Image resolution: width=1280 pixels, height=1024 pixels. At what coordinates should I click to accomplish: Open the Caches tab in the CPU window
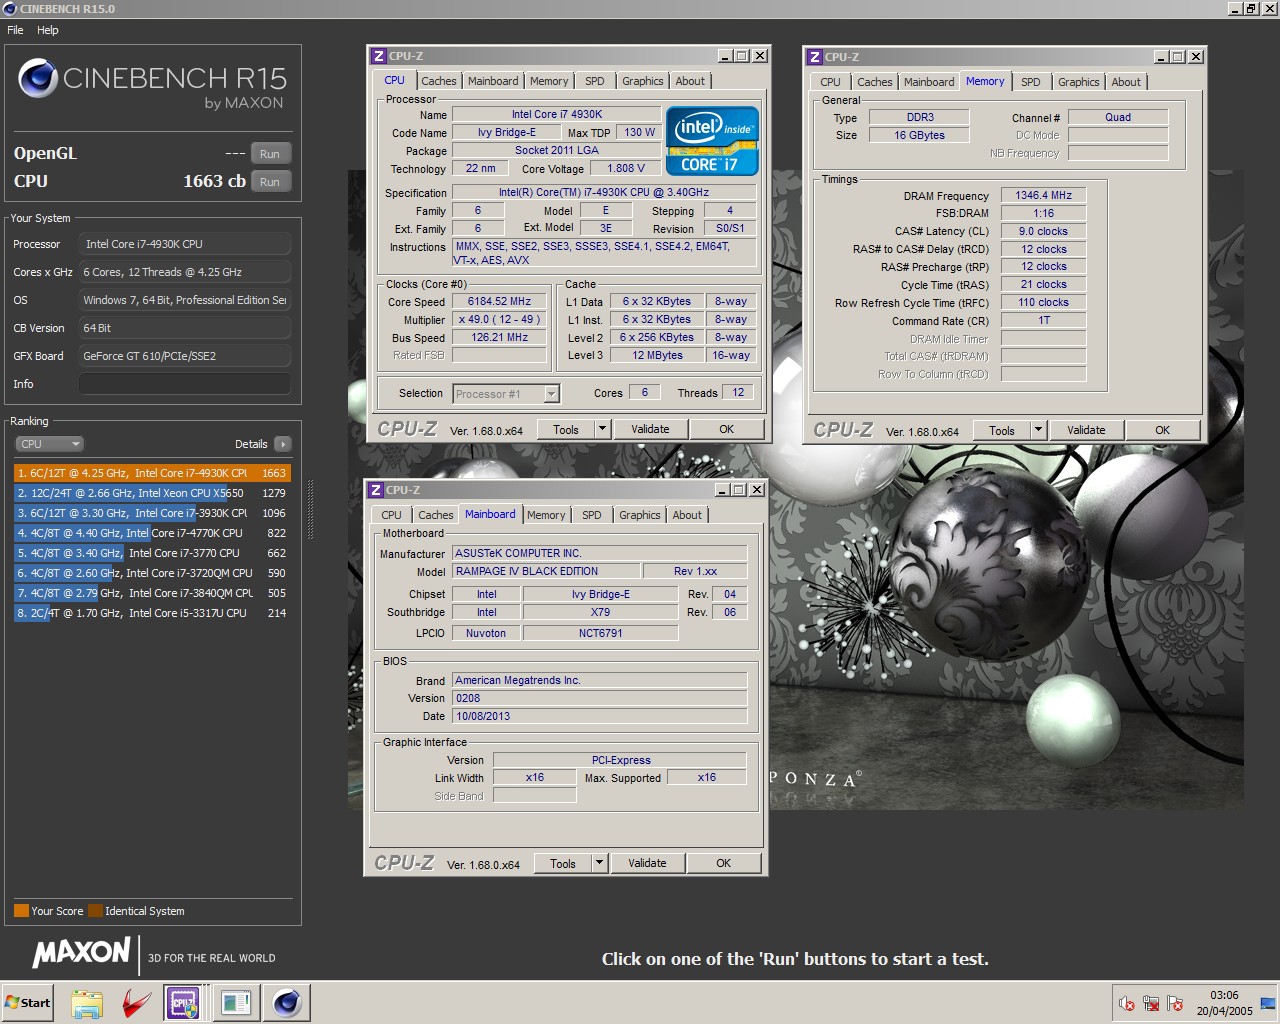tap(438, 81)
